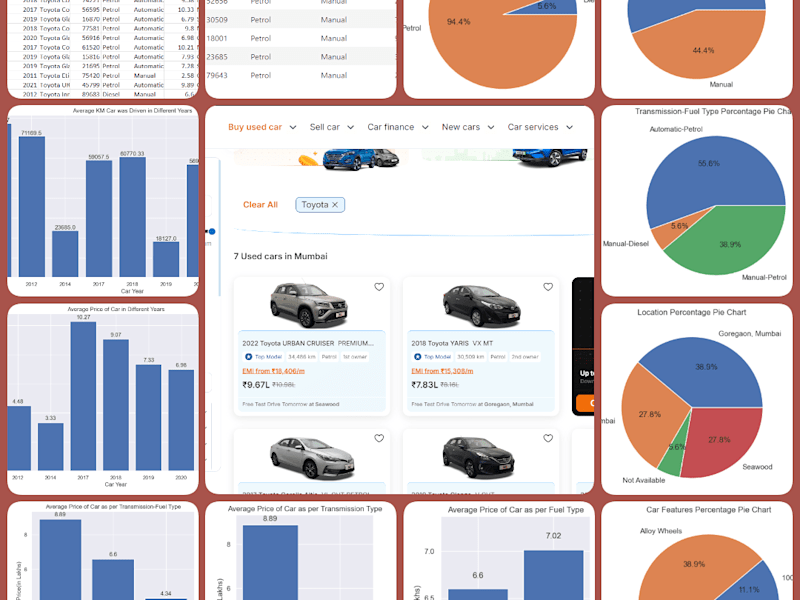Viewport: 800px width, 600px height.
Task: Click the 7.02 bar in Fuel Type chart
Action: click(x=554, y=575)
